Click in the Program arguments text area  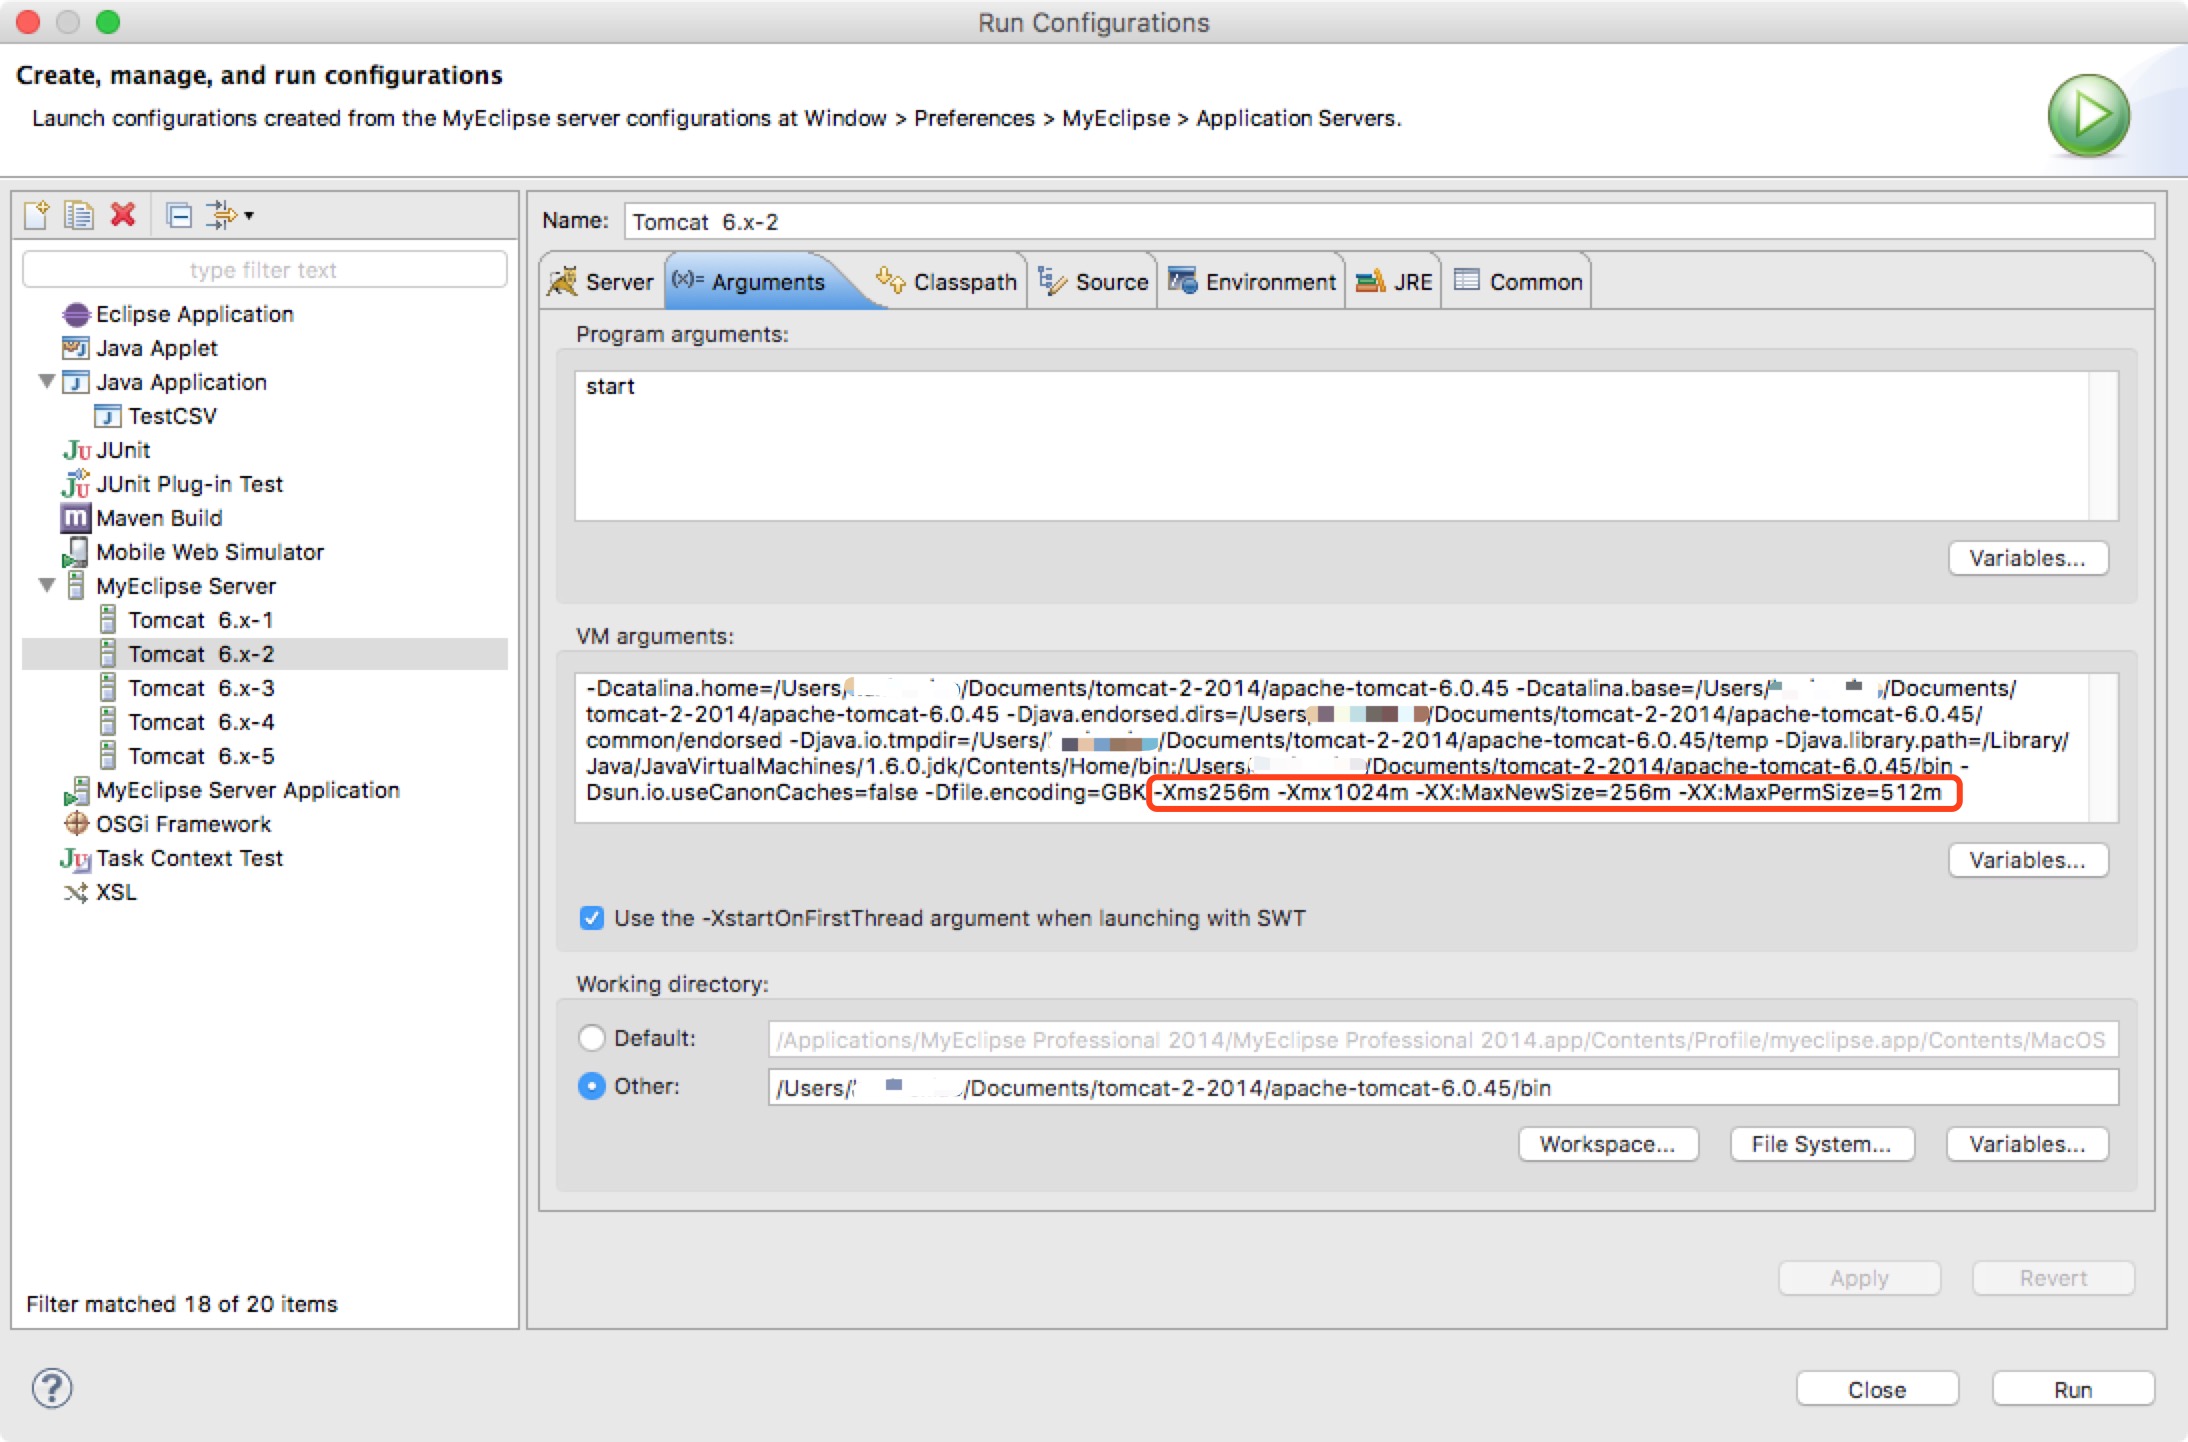(x=1331, y=446)
